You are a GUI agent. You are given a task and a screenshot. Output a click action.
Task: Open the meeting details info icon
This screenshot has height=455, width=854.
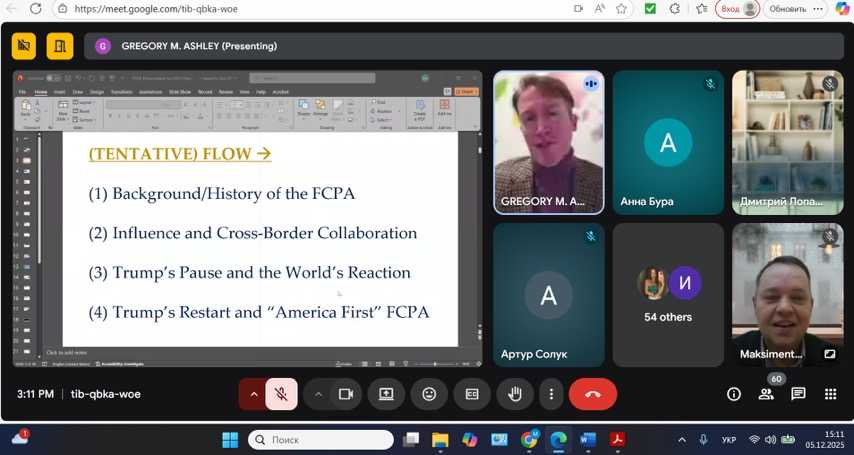[x=734, y=394]
